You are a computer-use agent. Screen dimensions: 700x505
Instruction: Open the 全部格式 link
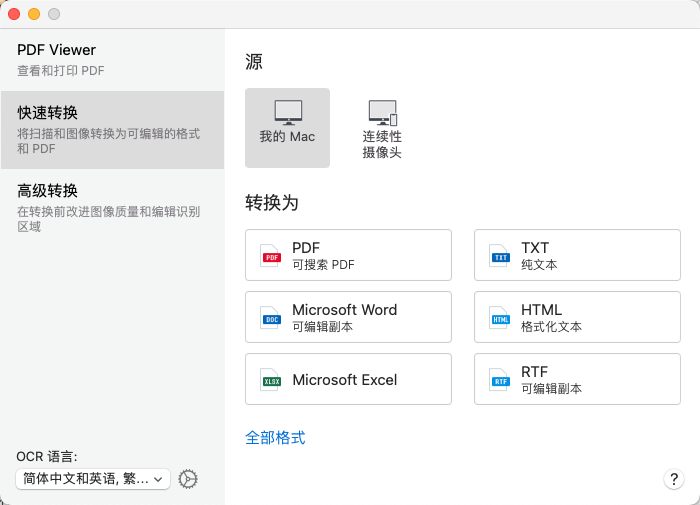point(275,437)
